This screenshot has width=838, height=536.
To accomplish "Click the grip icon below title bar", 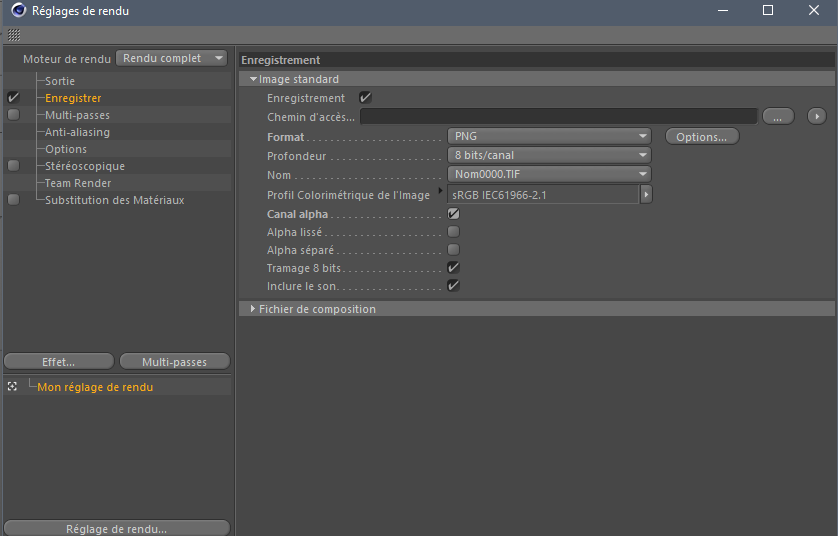I will point(14,35).
